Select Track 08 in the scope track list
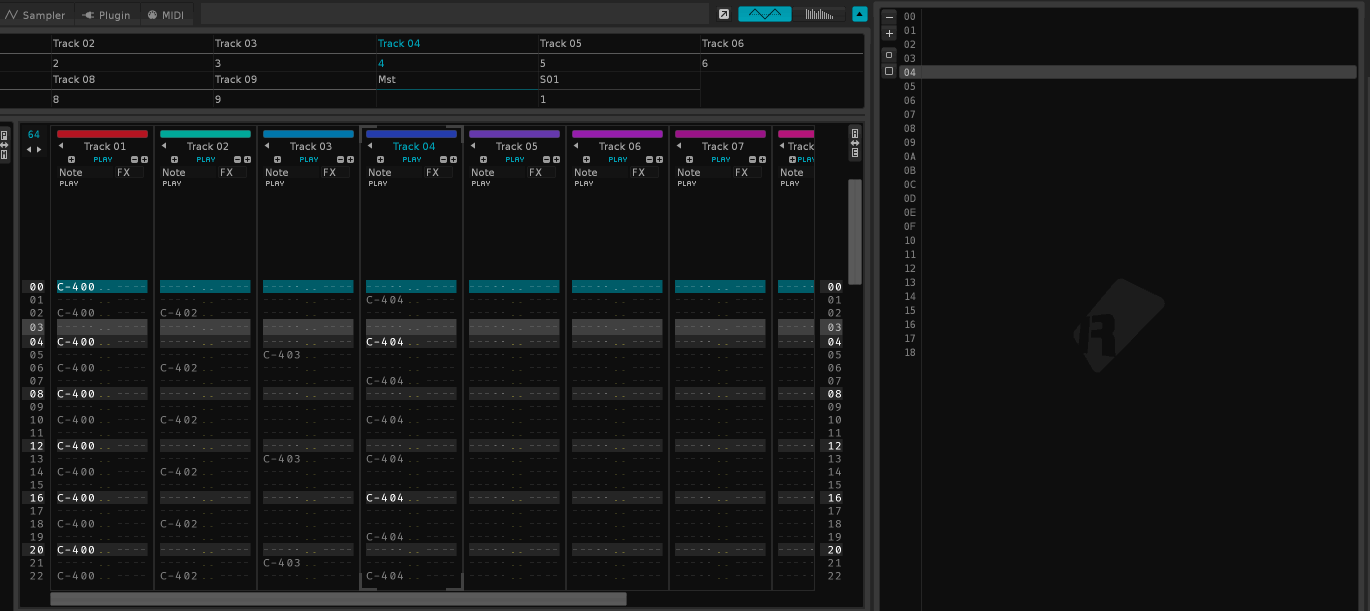Viewport: 1370px width, 611px height. pyautogui.click(x=74, y=79)
